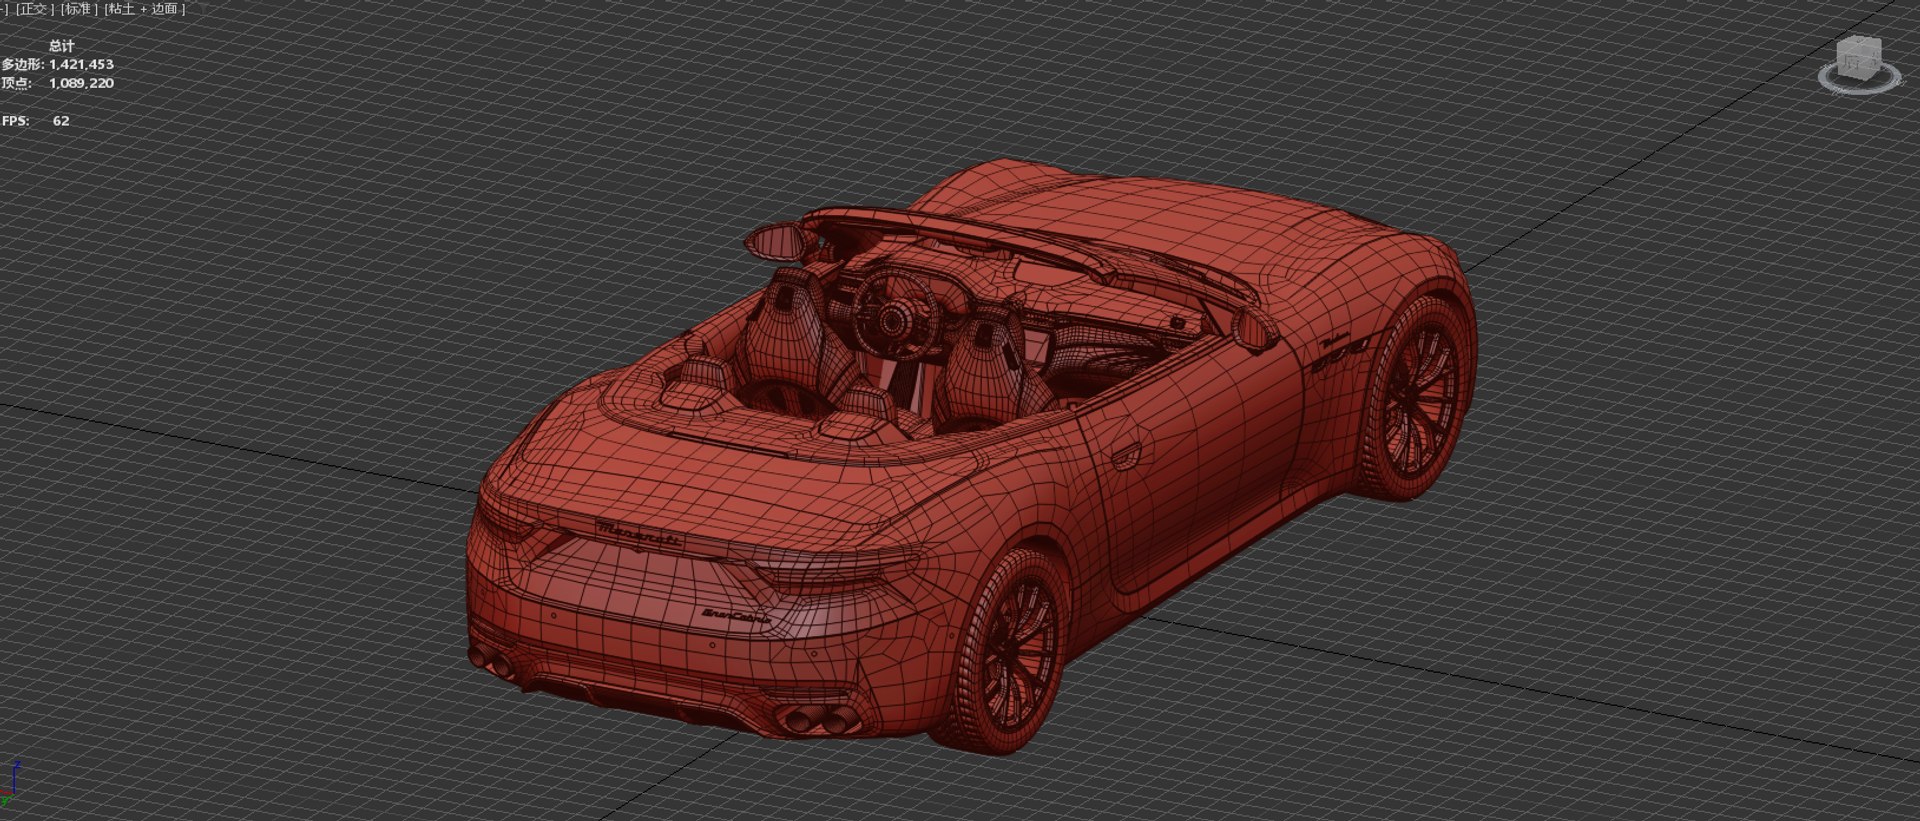Select the GranCabrio badge on the rear
The image size is (1920, 821).
pos(737,616)
